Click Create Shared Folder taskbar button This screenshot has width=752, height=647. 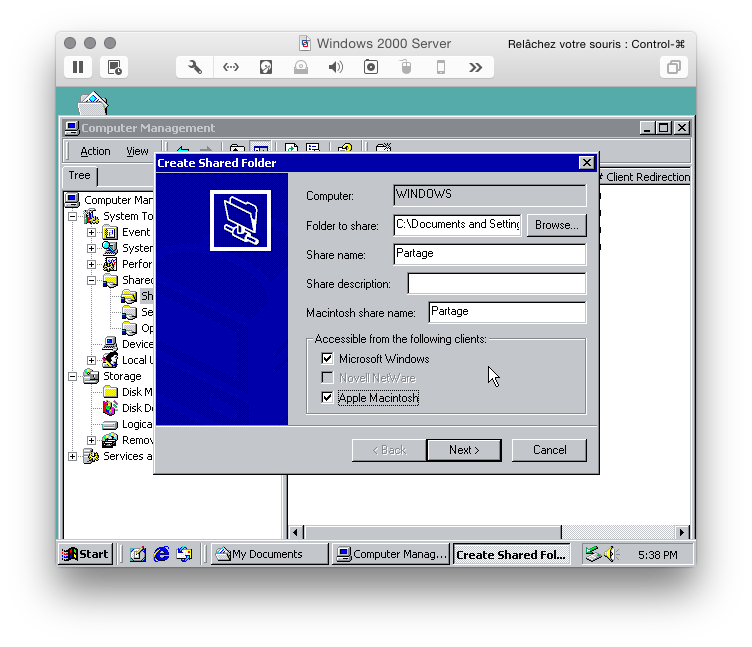(511, 555)
